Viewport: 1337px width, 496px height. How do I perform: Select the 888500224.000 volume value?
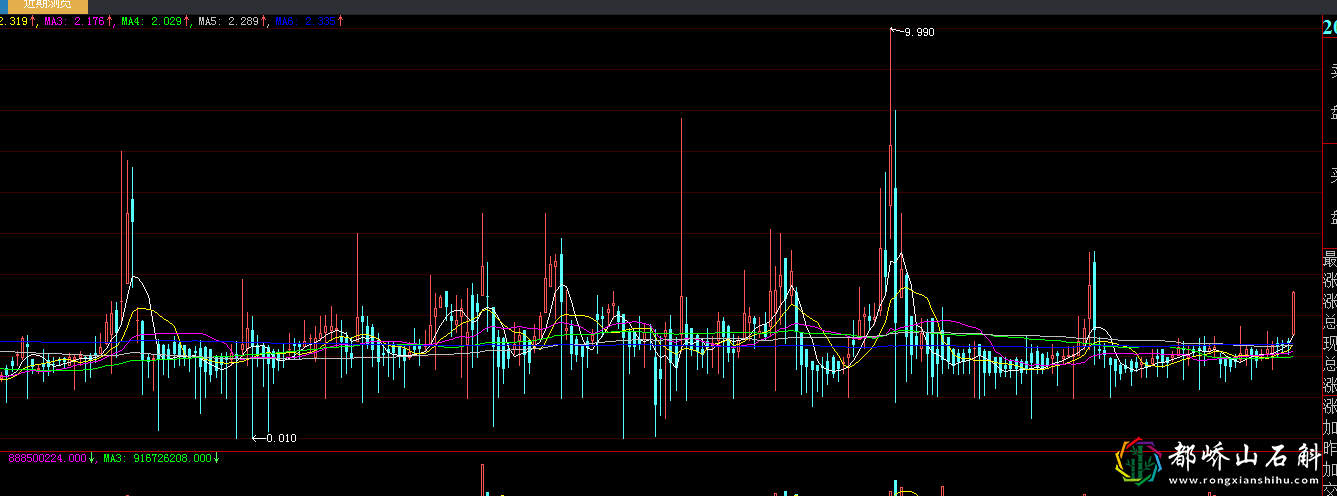(x=48, y=458)
